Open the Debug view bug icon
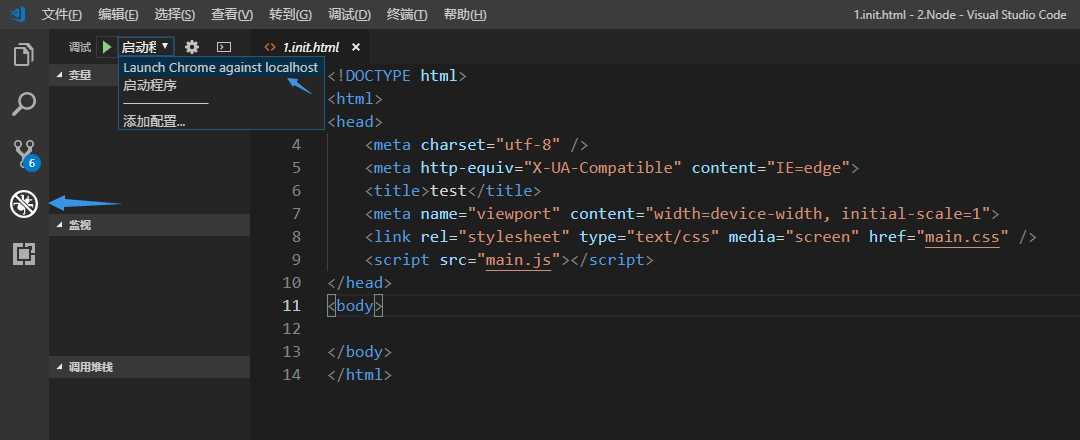Image resolution: width=1080 pixels, height=440 pixels. point(24,204)
